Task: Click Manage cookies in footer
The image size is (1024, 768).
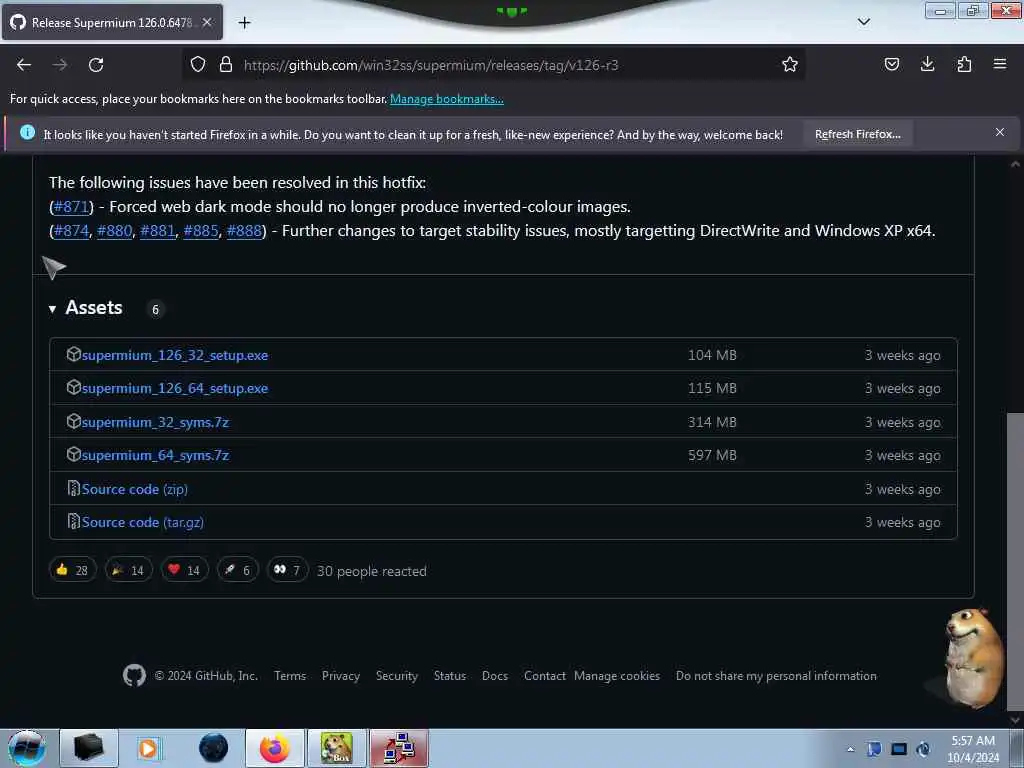Action: point(616,676)
